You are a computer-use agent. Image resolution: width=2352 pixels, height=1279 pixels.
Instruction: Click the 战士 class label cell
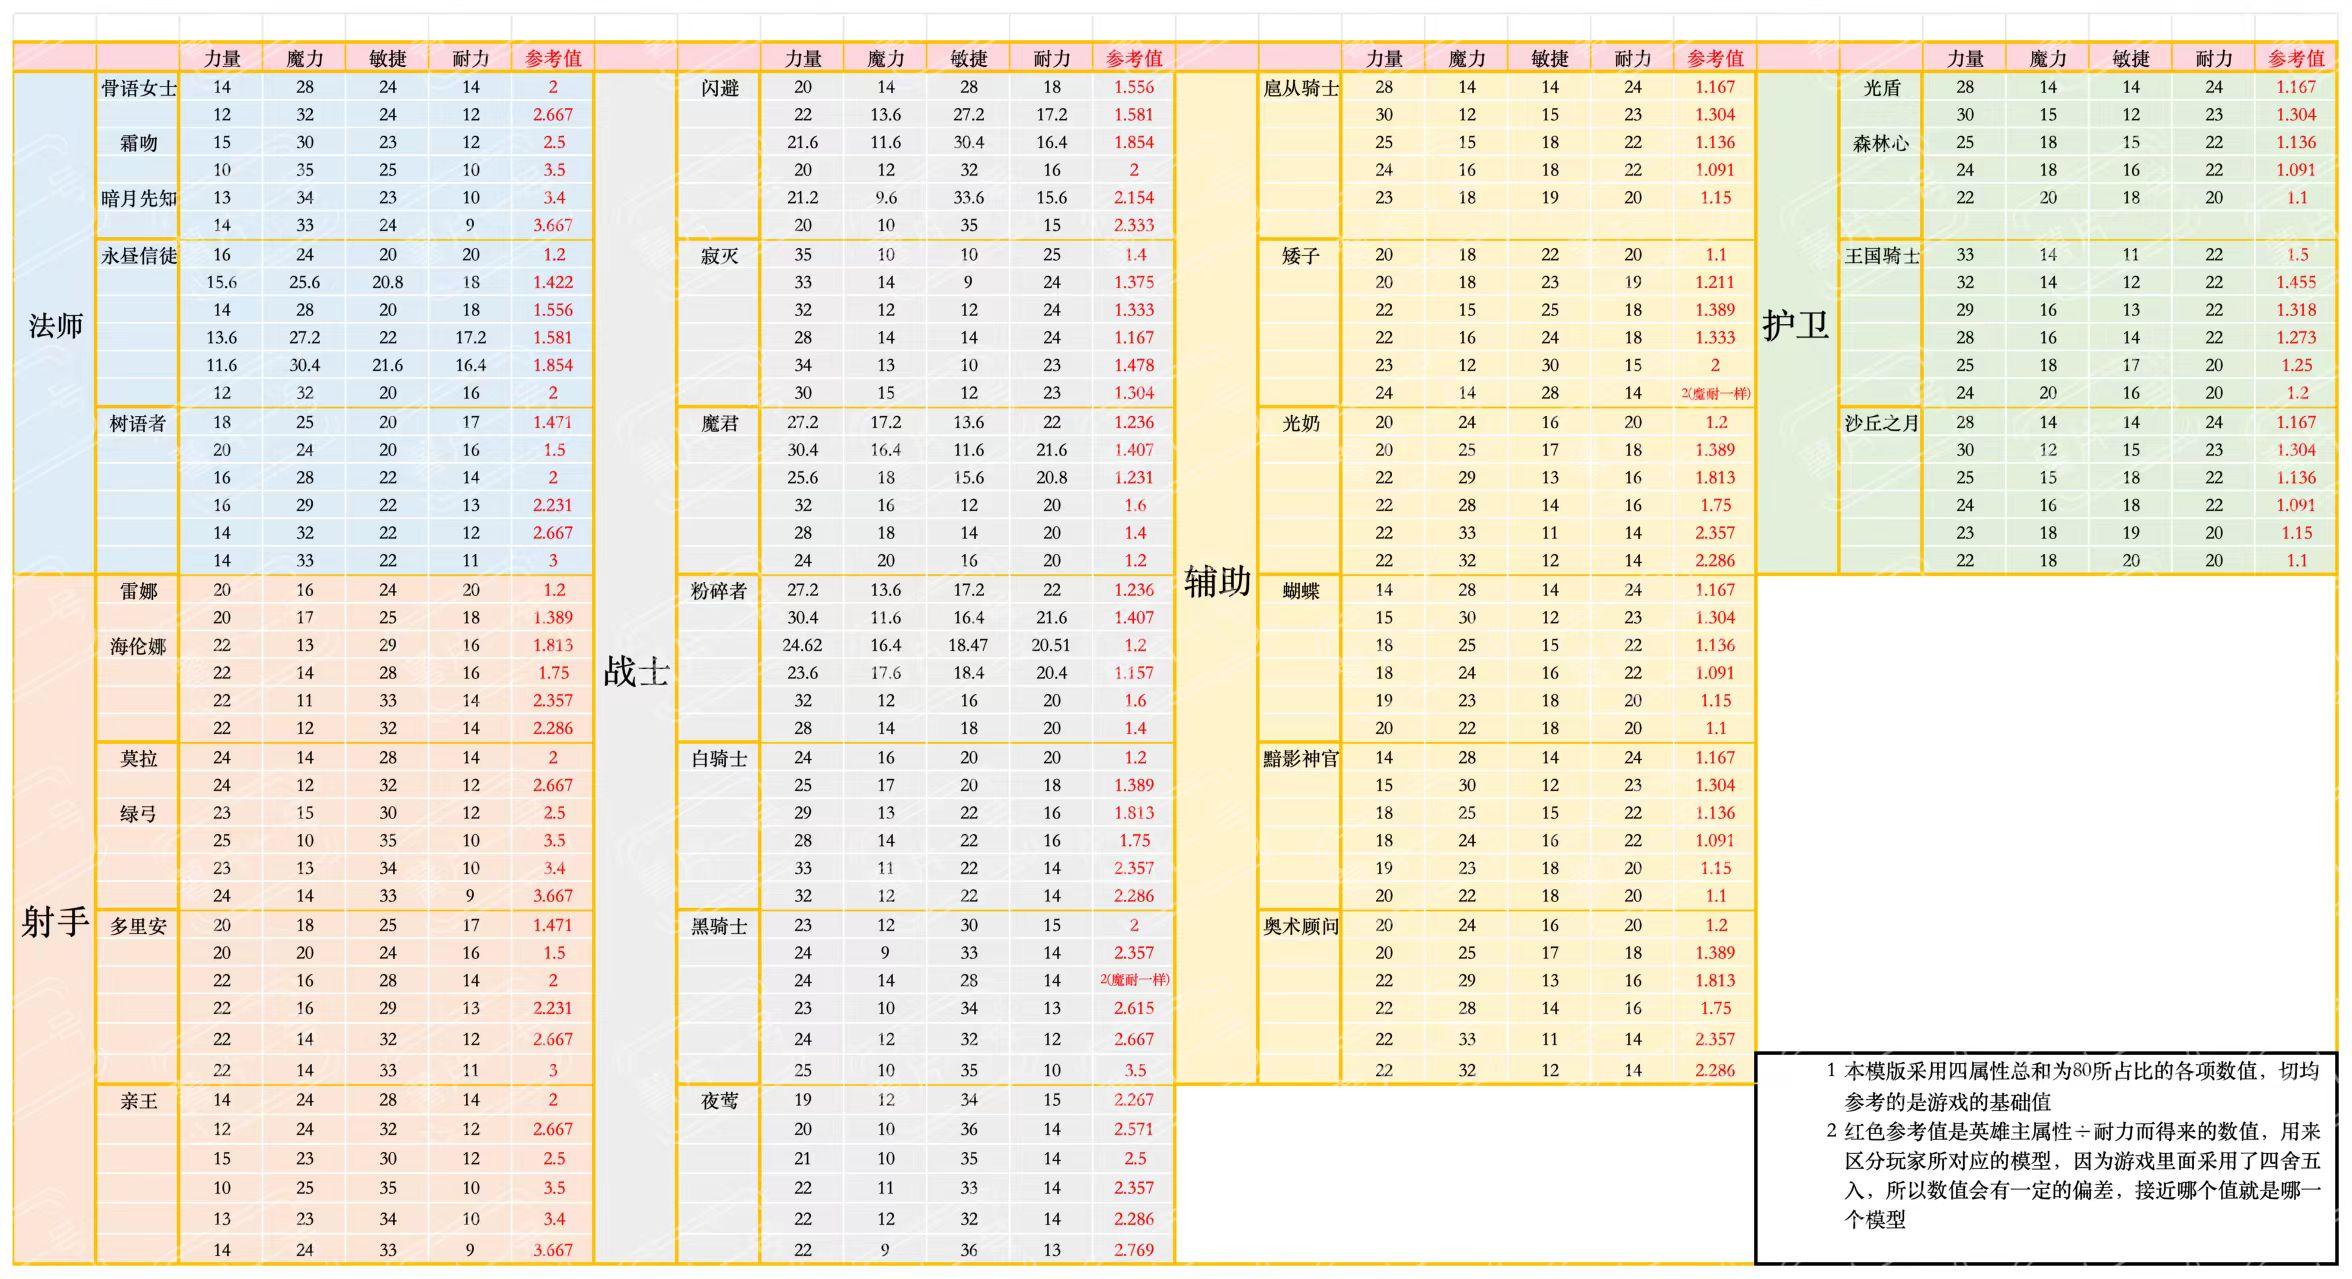click(x=636, y=672)
